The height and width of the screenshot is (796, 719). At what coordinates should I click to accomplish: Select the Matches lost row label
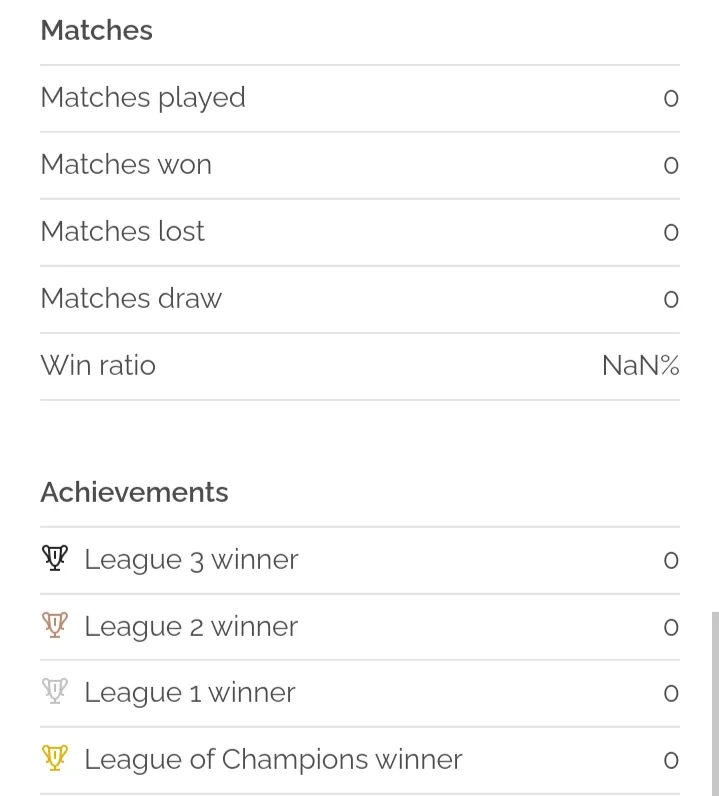click(x=122, y=231)
